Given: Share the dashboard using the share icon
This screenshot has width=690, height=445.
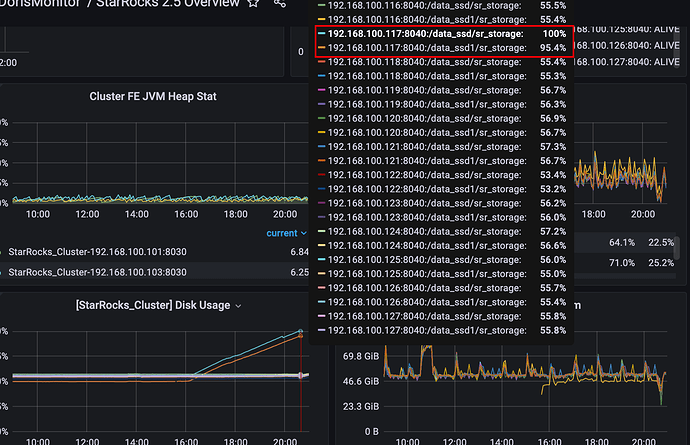Looking at the screenshot, I should pyautogui.click(x=280, y=3).
